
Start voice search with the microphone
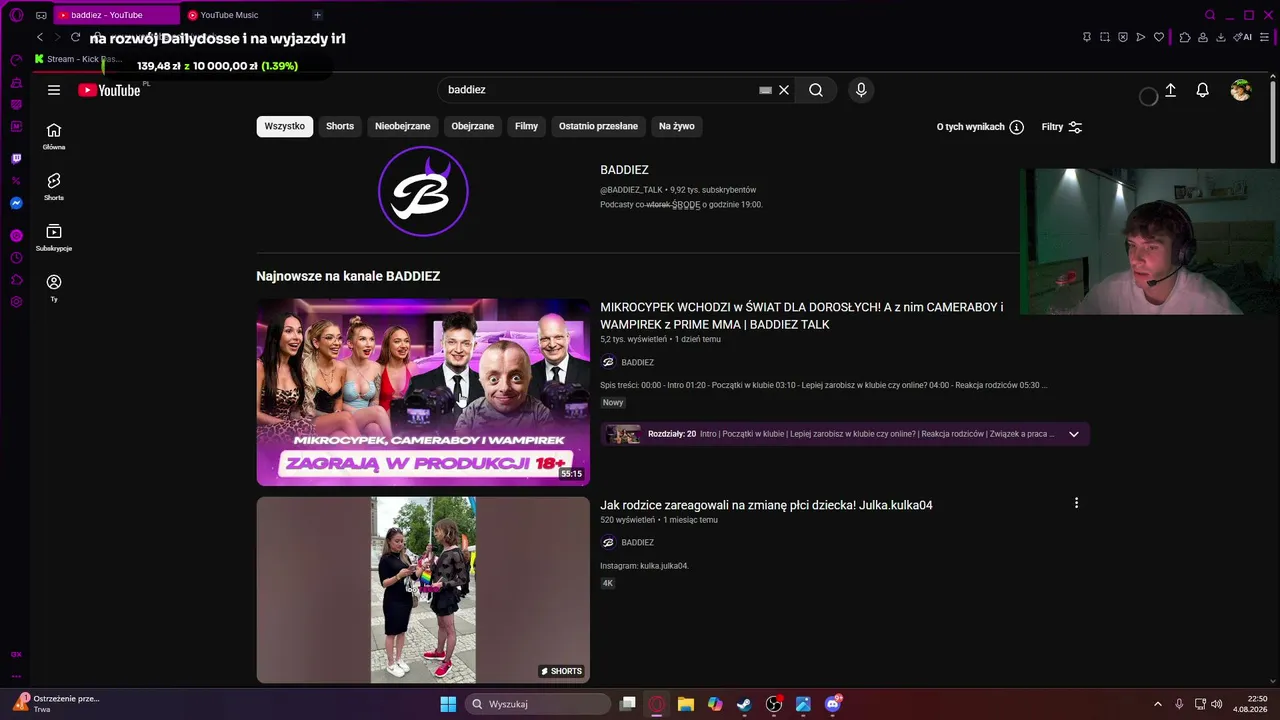(x=861, y=90)
